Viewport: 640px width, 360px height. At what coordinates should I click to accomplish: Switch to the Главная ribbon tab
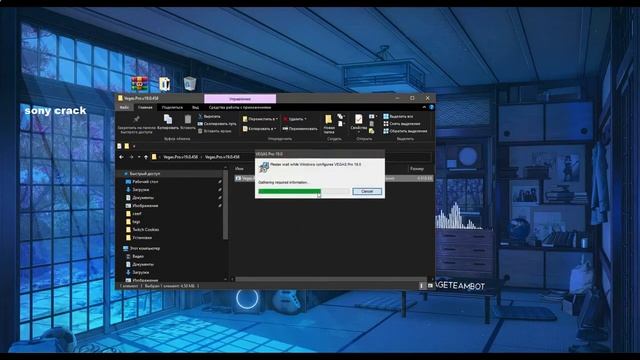pyautogui.click(x=145, y=107)
